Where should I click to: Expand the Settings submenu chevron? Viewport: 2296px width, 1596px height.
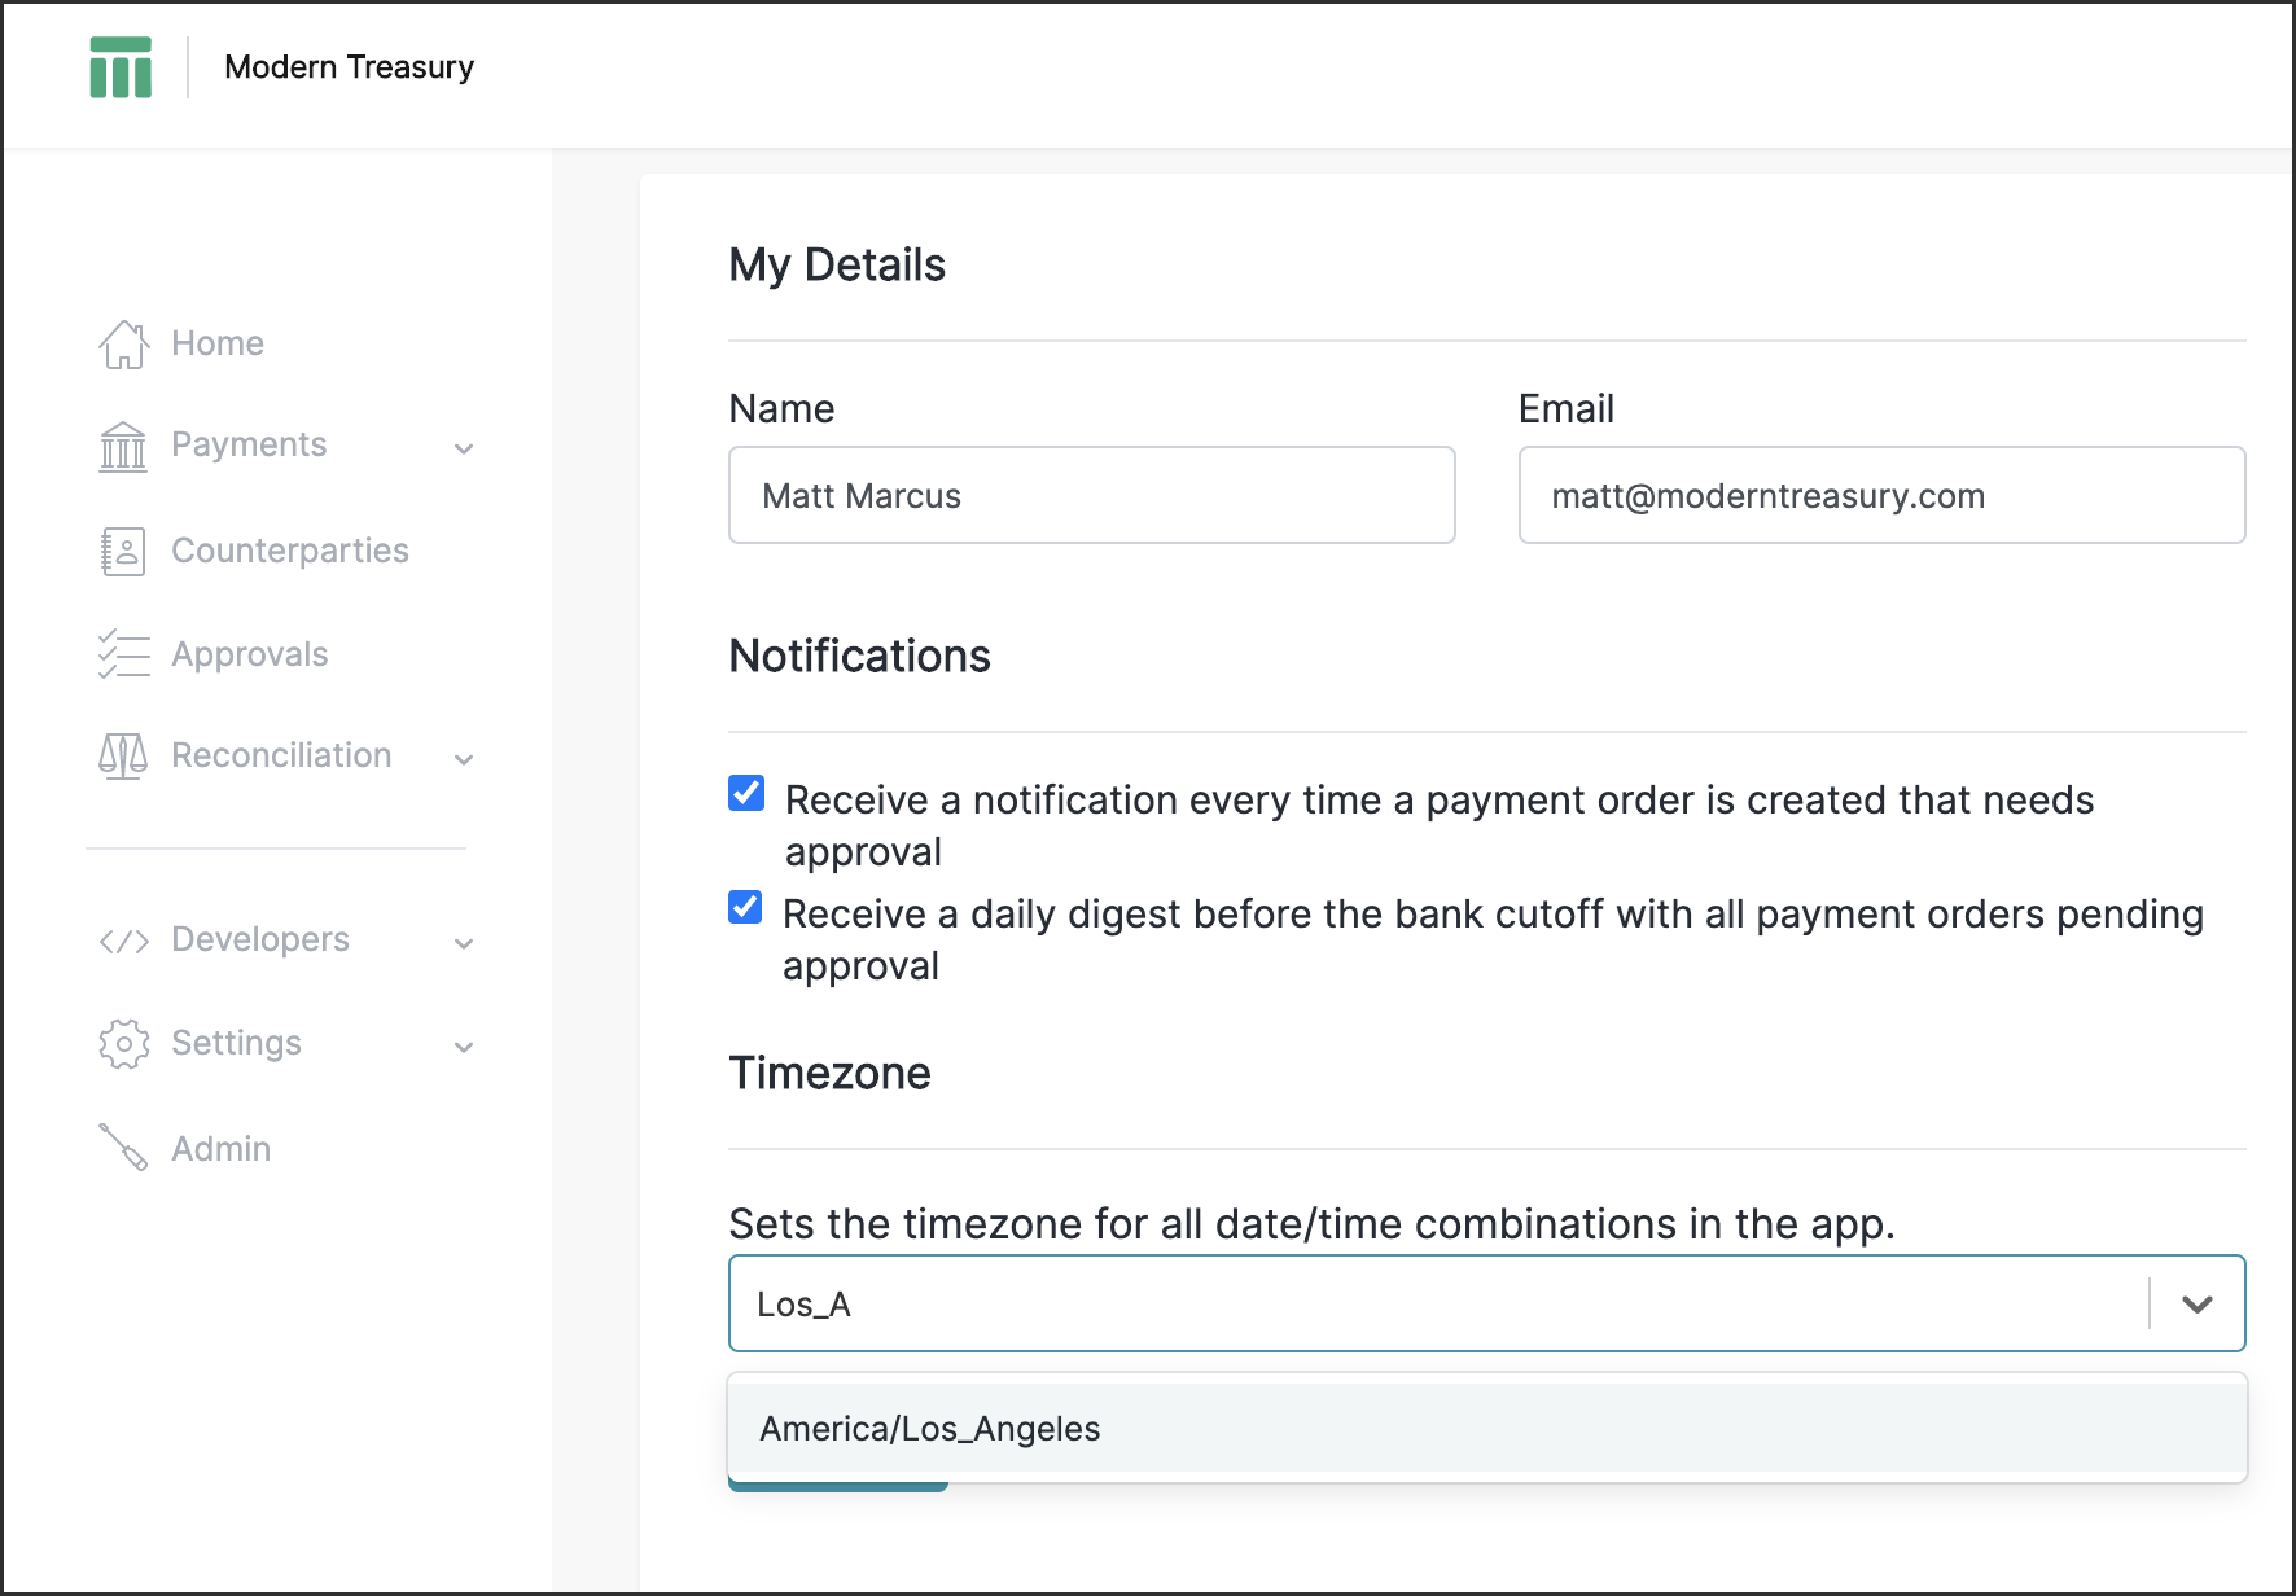coord(463,1048)
